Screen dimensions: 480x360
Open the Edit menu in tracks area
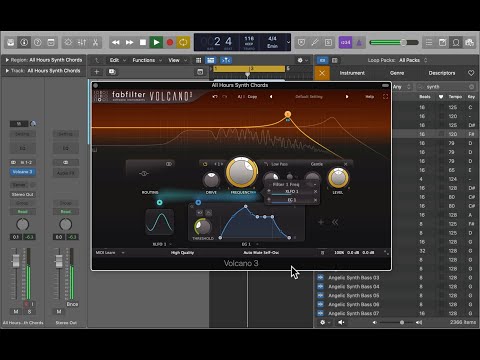pyautogui.click(x=118, y=60)
